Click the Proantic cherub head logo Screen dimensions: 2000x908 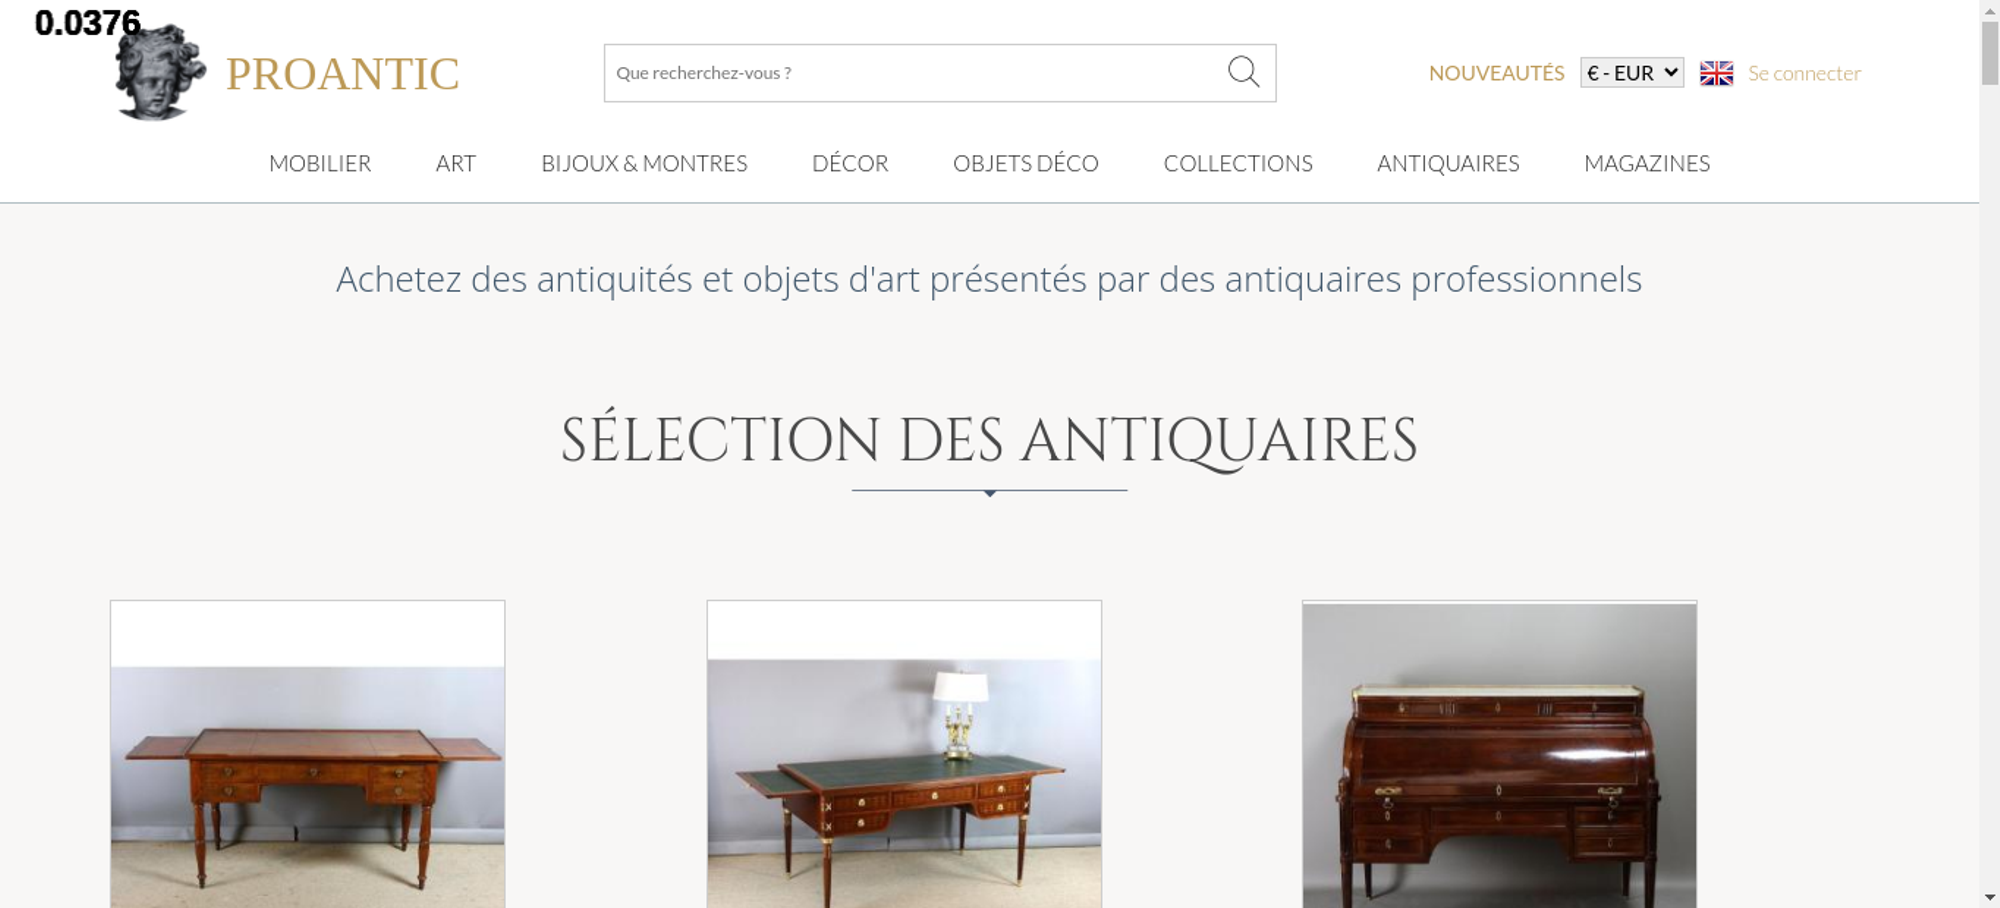[x=160, y=72]
